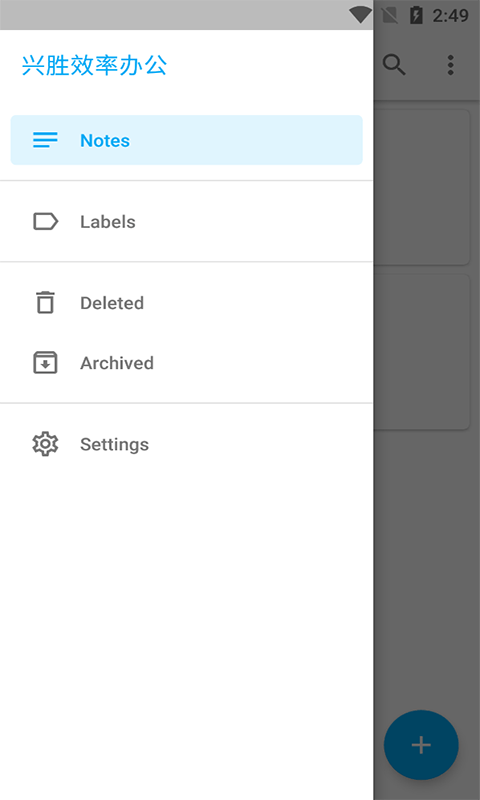This screenshot has height=800, width=480.
Task: Click the Settings gear icon
Action: pyautogui.click(x=45, y=444)
